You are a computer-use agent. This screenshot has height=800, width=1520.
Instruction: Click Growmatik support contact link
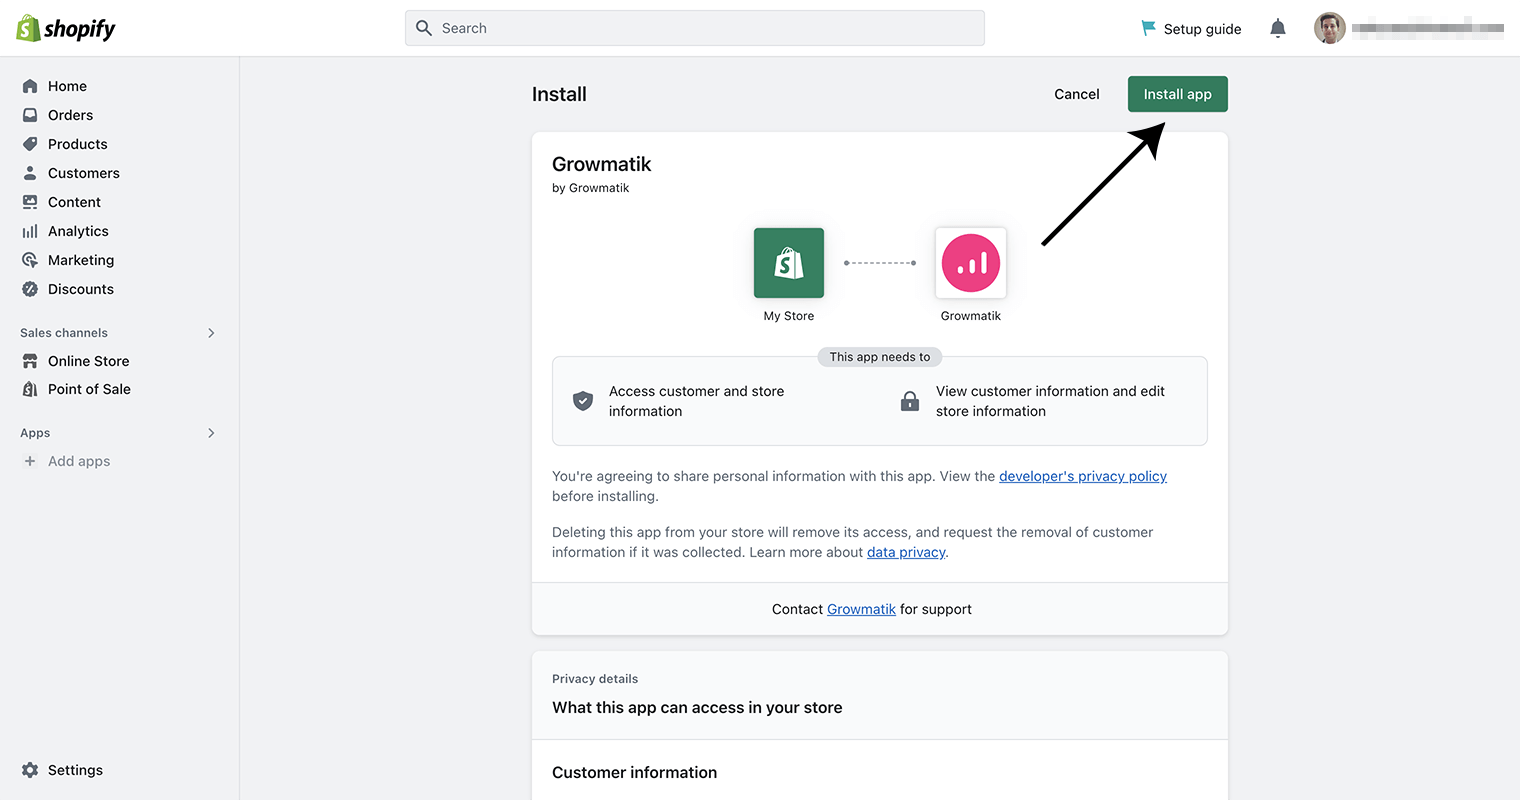point(861,609)
